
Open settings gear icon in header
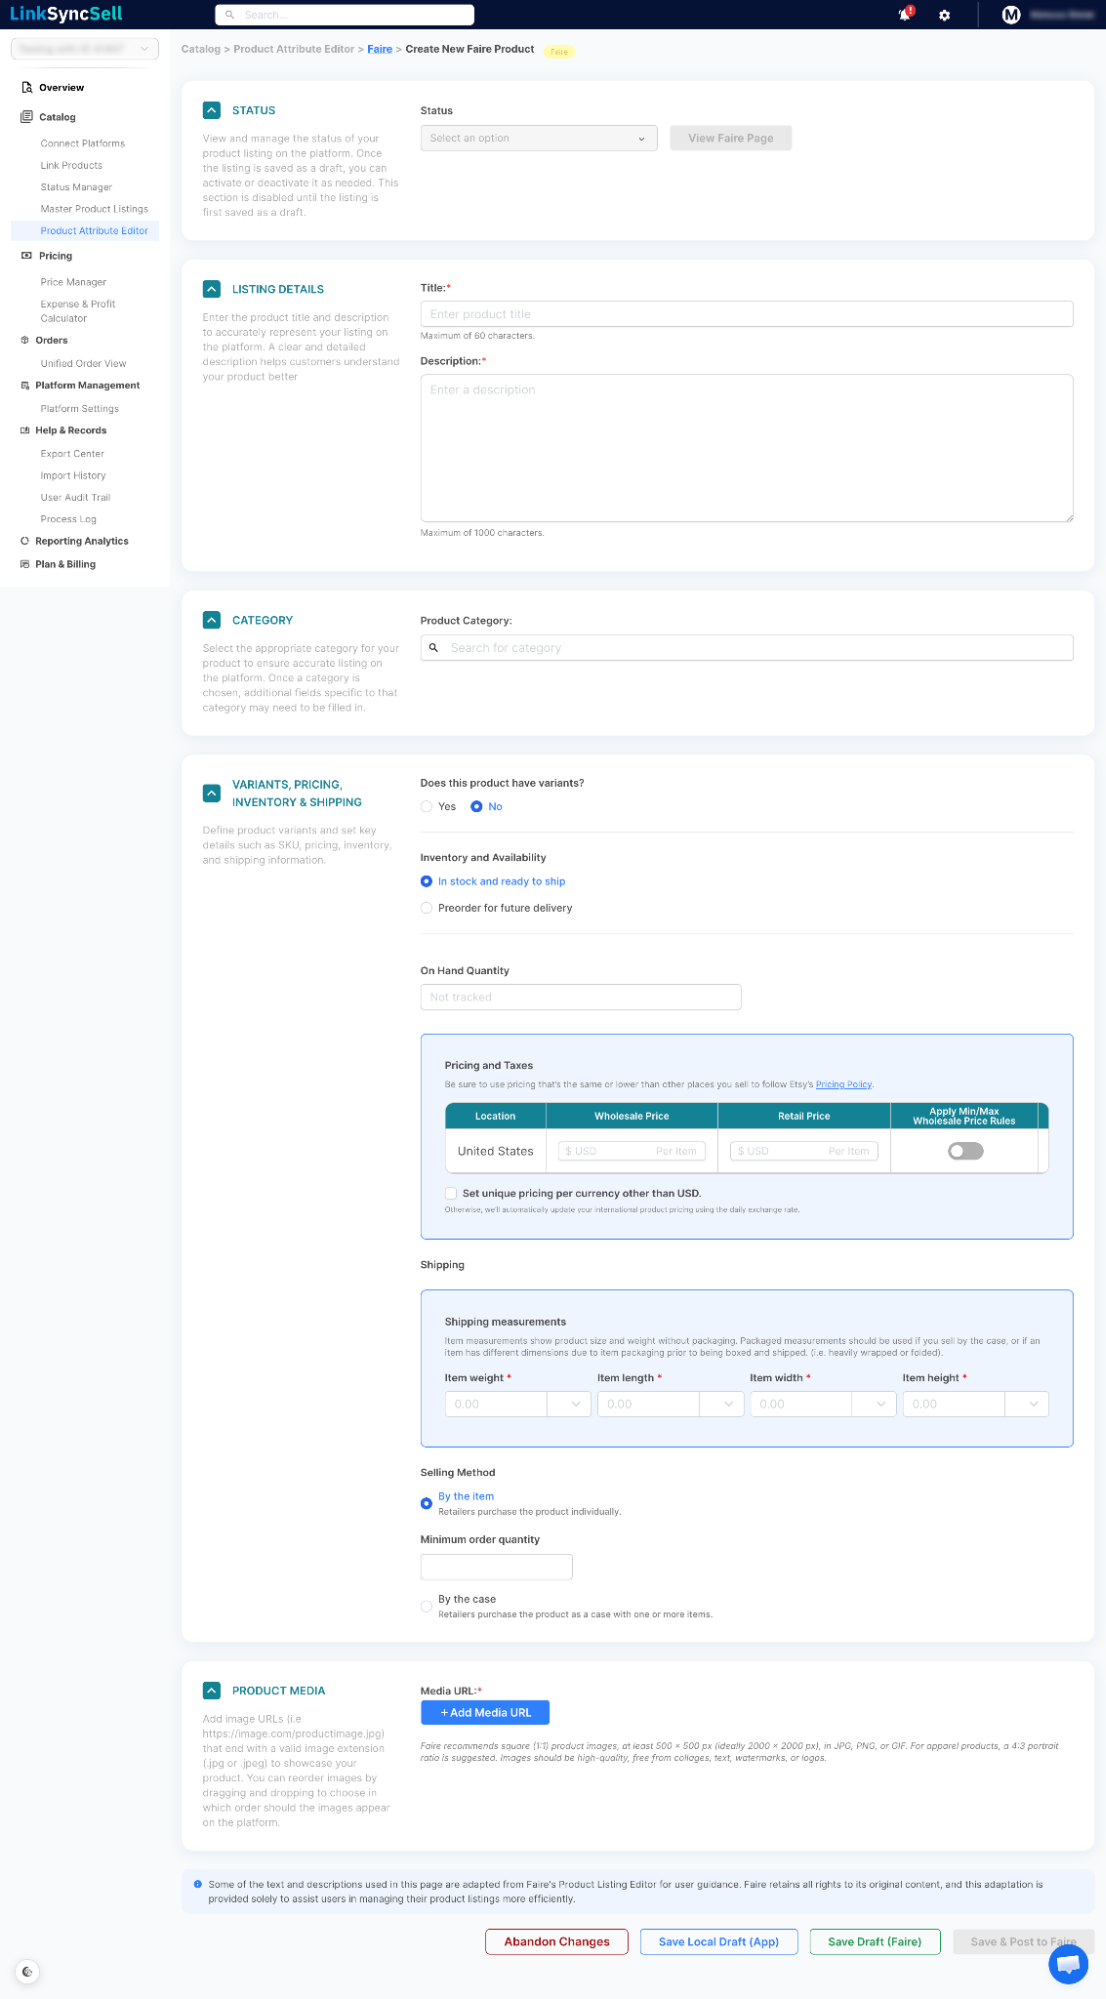click(x=944, y=15)
